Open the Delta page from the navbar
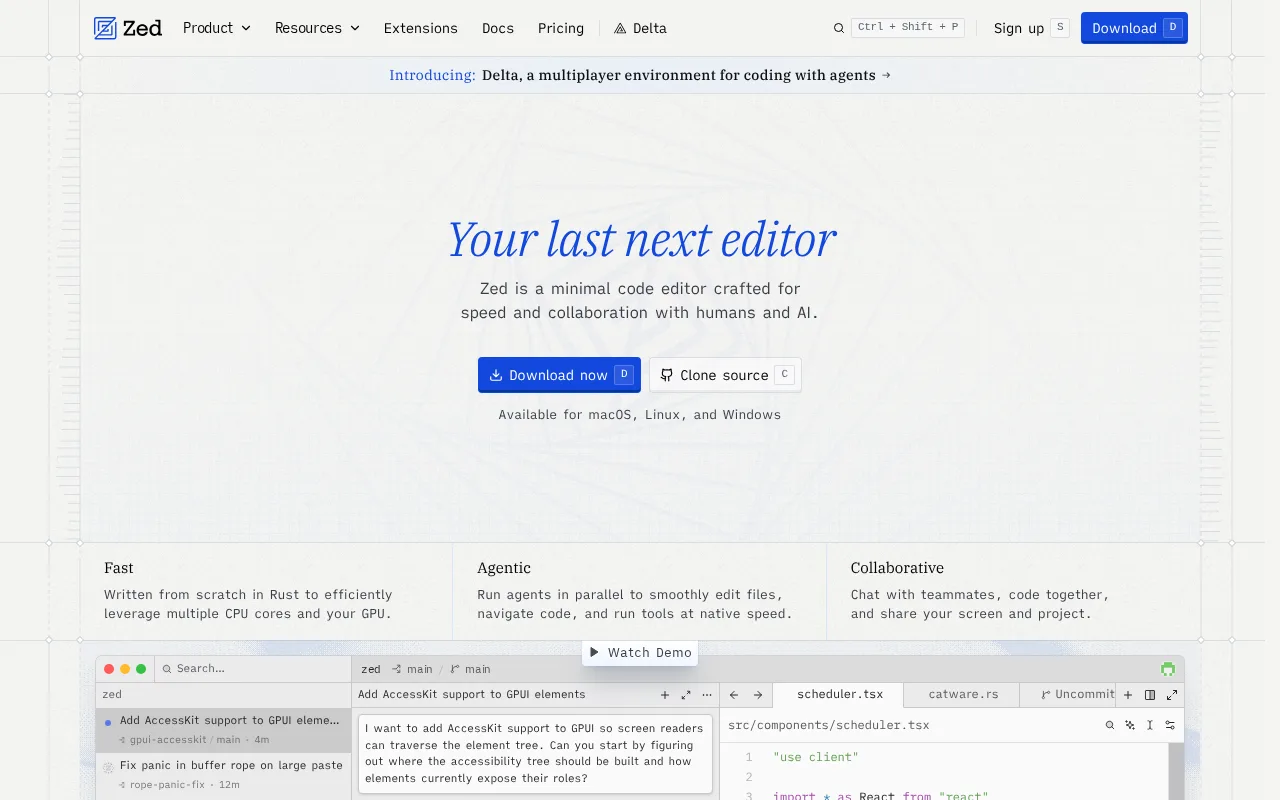The width and height of the screenshot is (1280, 800). [640, 28]
